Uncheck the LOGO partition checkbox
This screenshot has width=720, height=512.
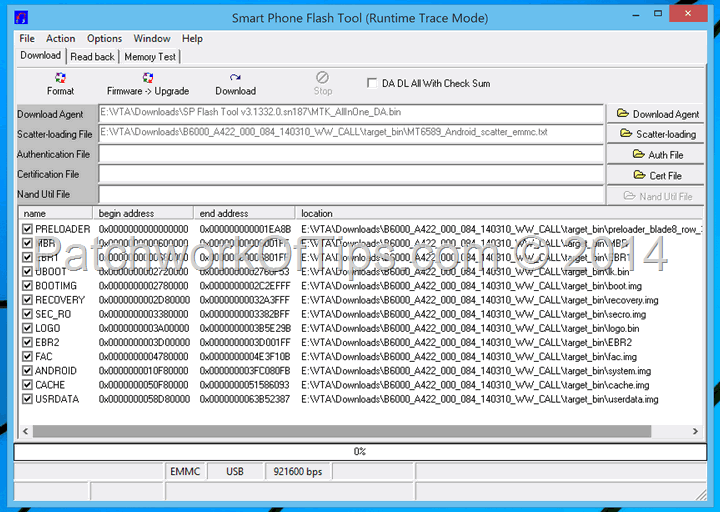[27, 328]
